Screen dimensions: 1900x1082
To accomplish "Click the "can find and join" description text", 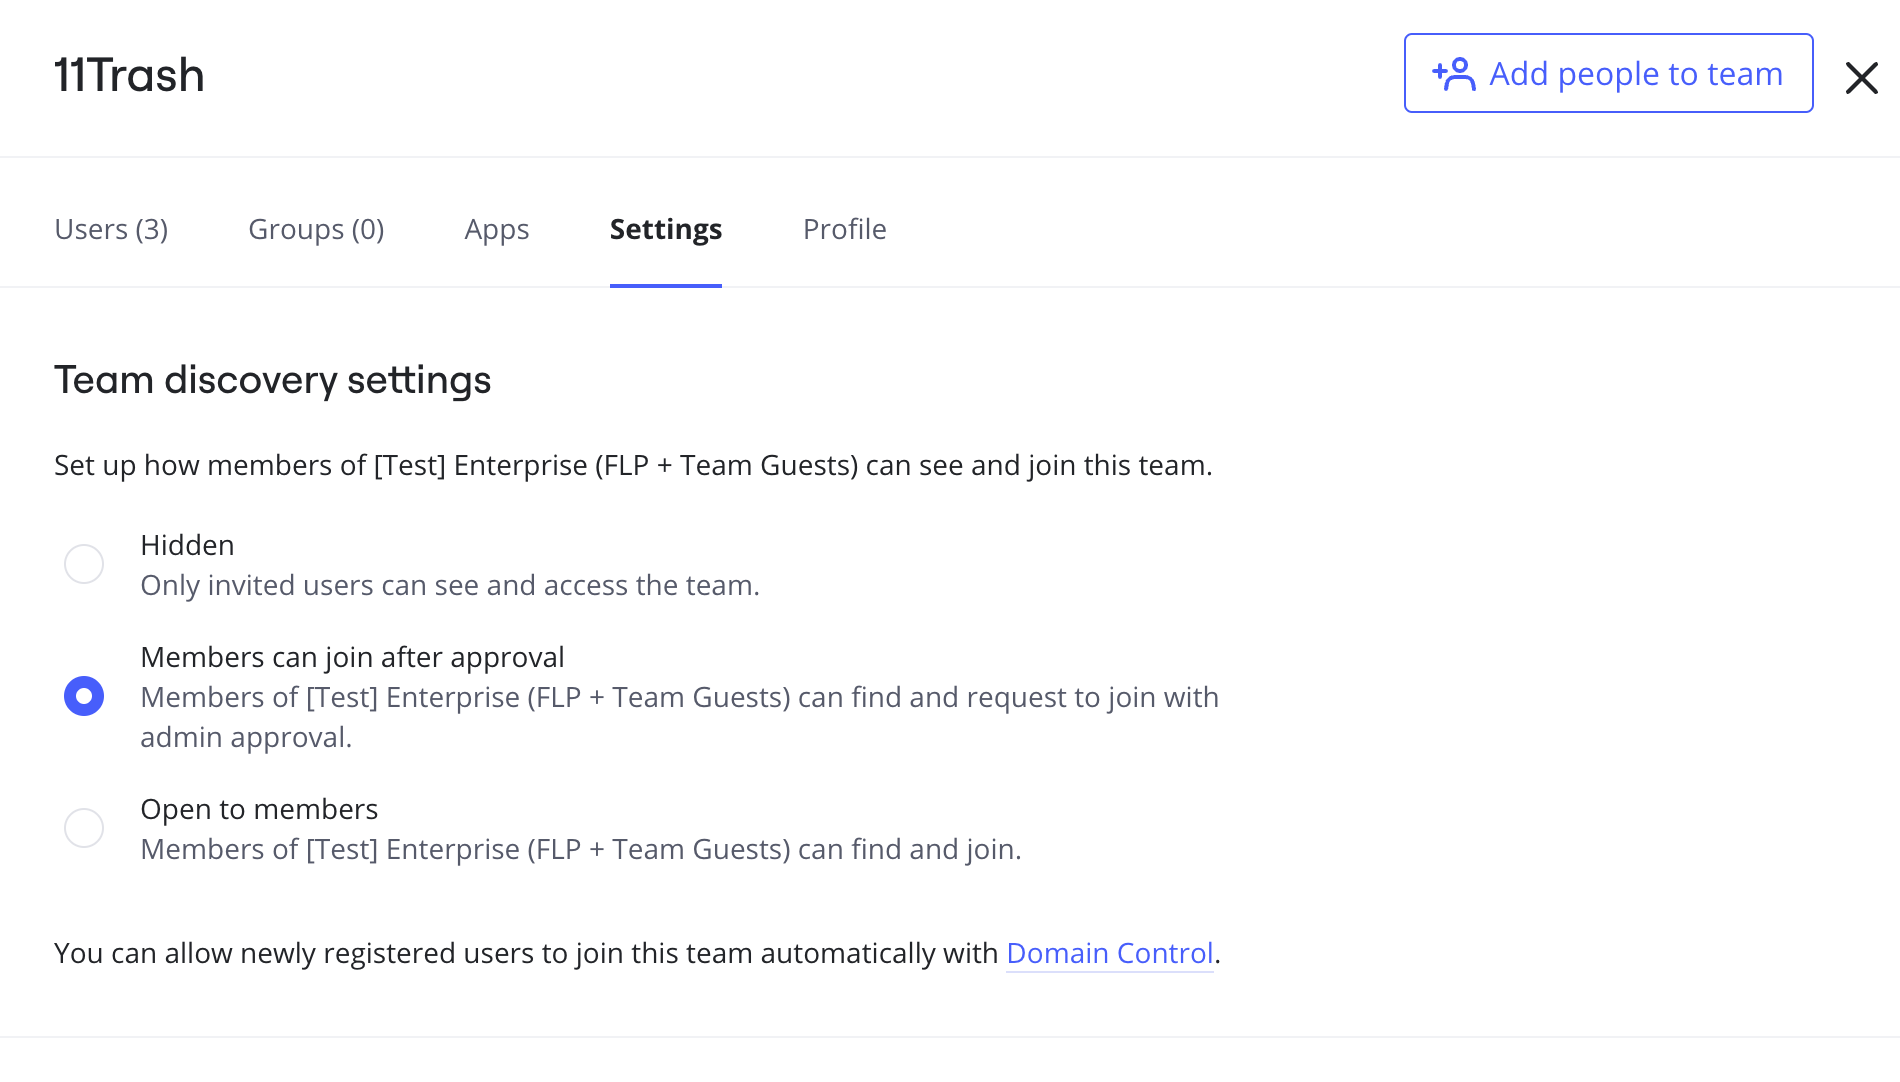I will 580,849.
